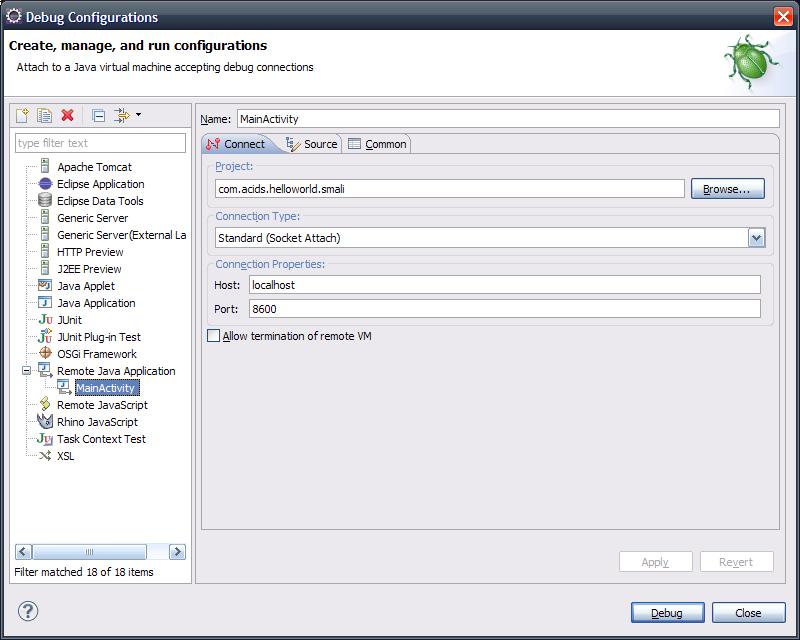Click the Name input field
Viewport: 800px width, 640px height.
click(508, 118)
